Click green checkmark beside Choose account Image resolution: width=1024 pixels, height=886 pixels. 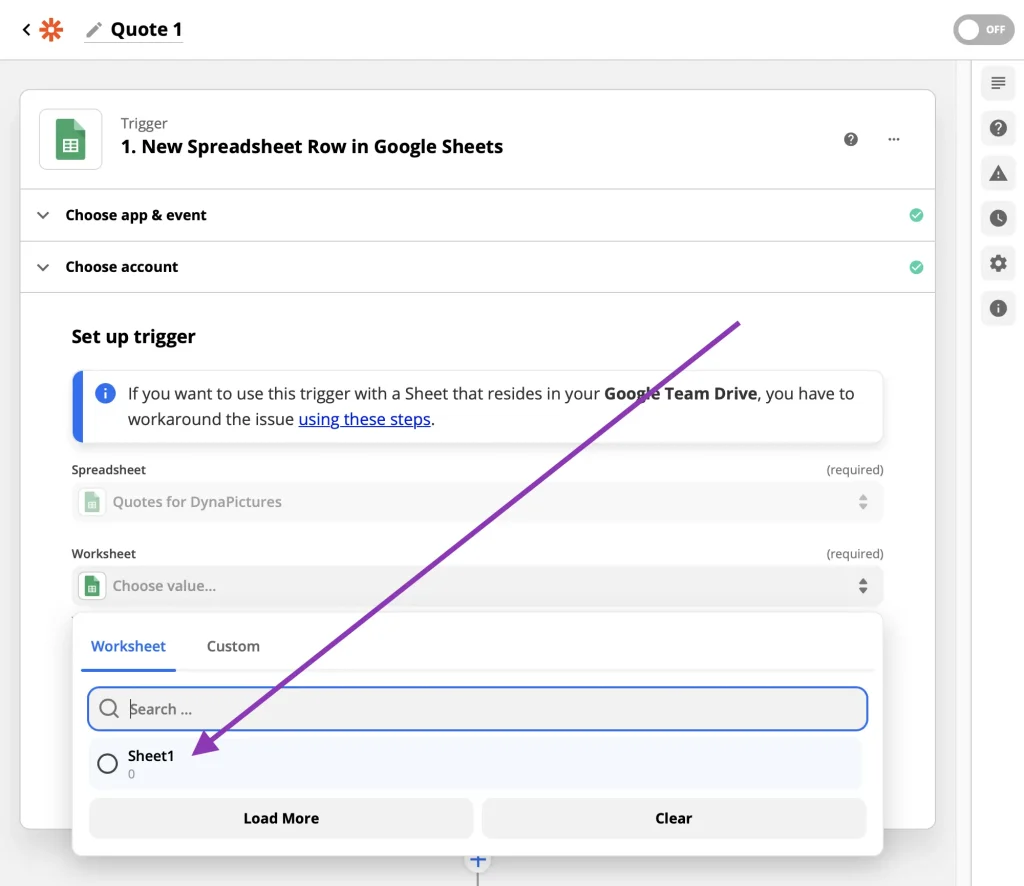916,267
